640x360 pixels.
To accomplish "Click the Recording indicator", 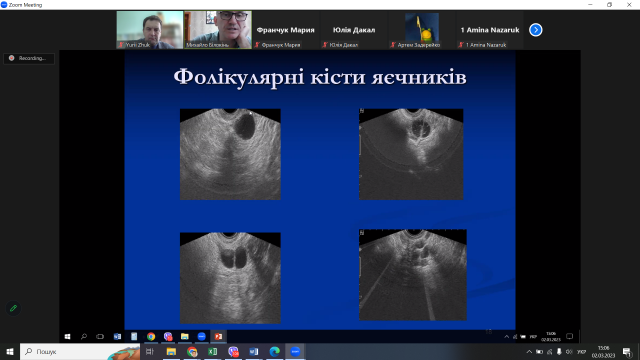I will [29, 58].
